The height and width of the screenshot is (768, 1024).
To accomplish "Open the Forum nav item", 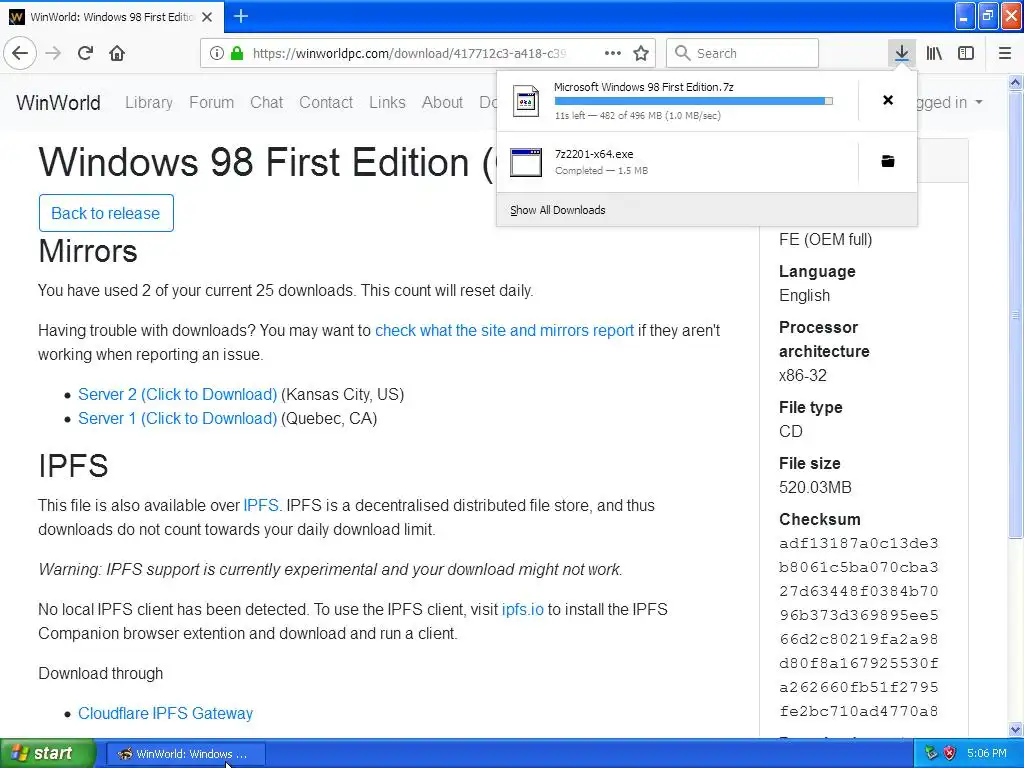I will [212, 103].
